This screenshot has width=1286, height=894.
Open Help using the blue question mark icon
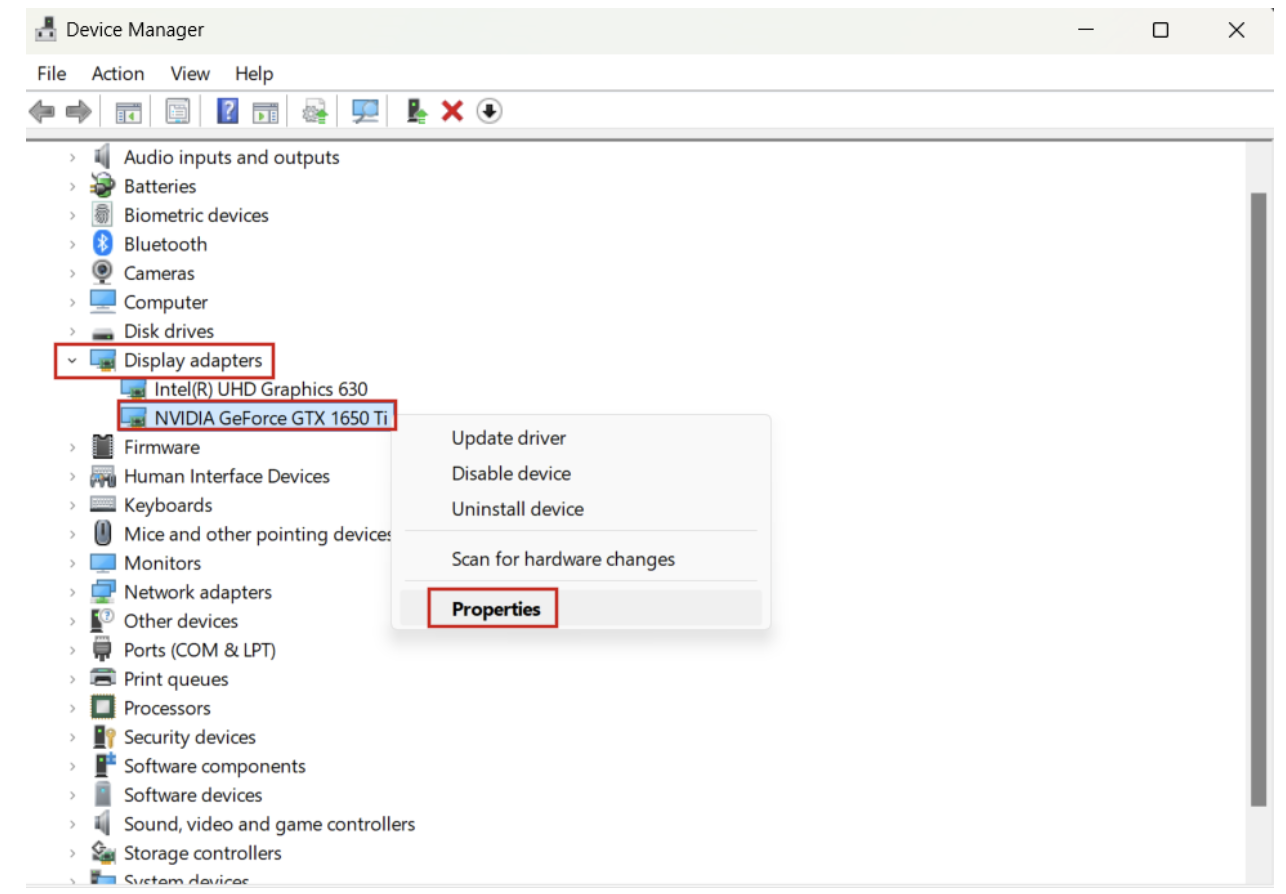pos(229,111)
